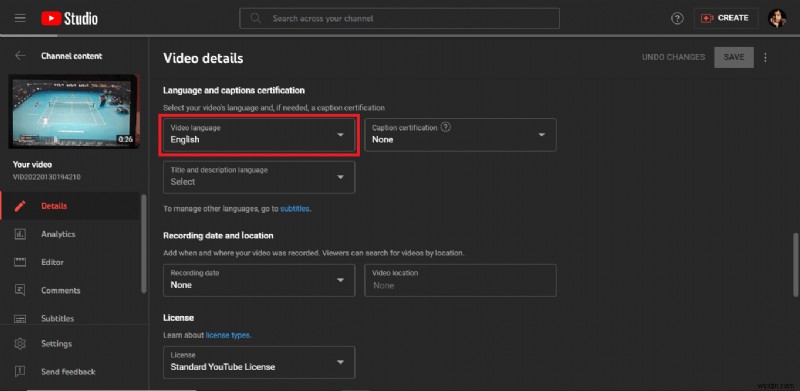Click the Search across your channel field
Screen dimensions: 800x391
[399, 18]
